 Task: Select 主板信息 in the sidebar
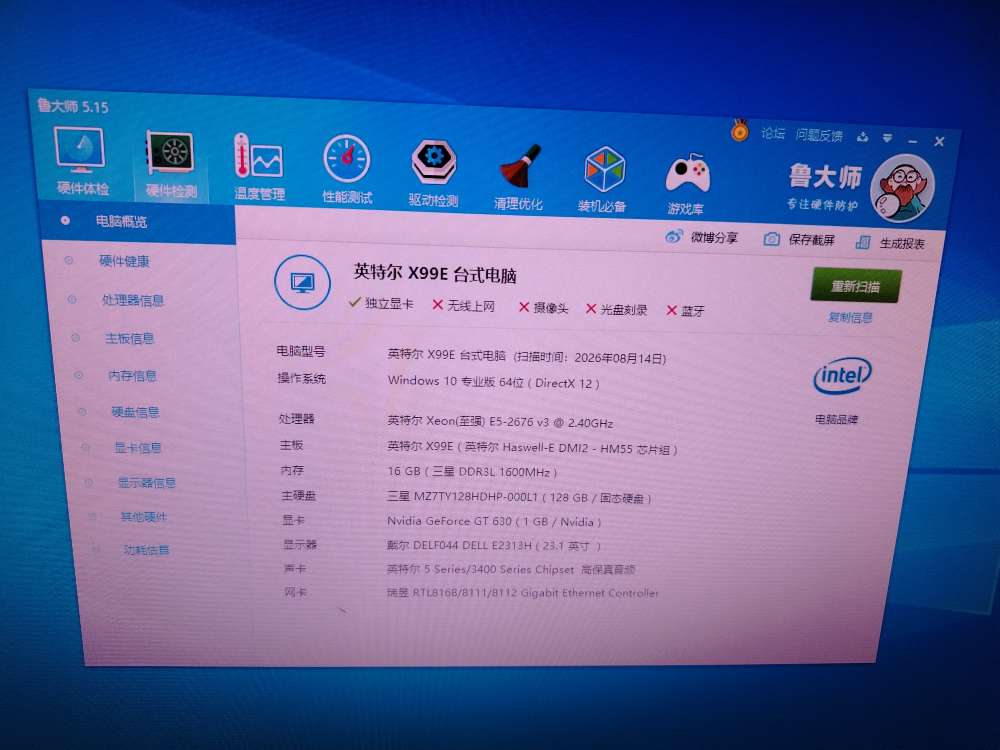click(129, 338)
